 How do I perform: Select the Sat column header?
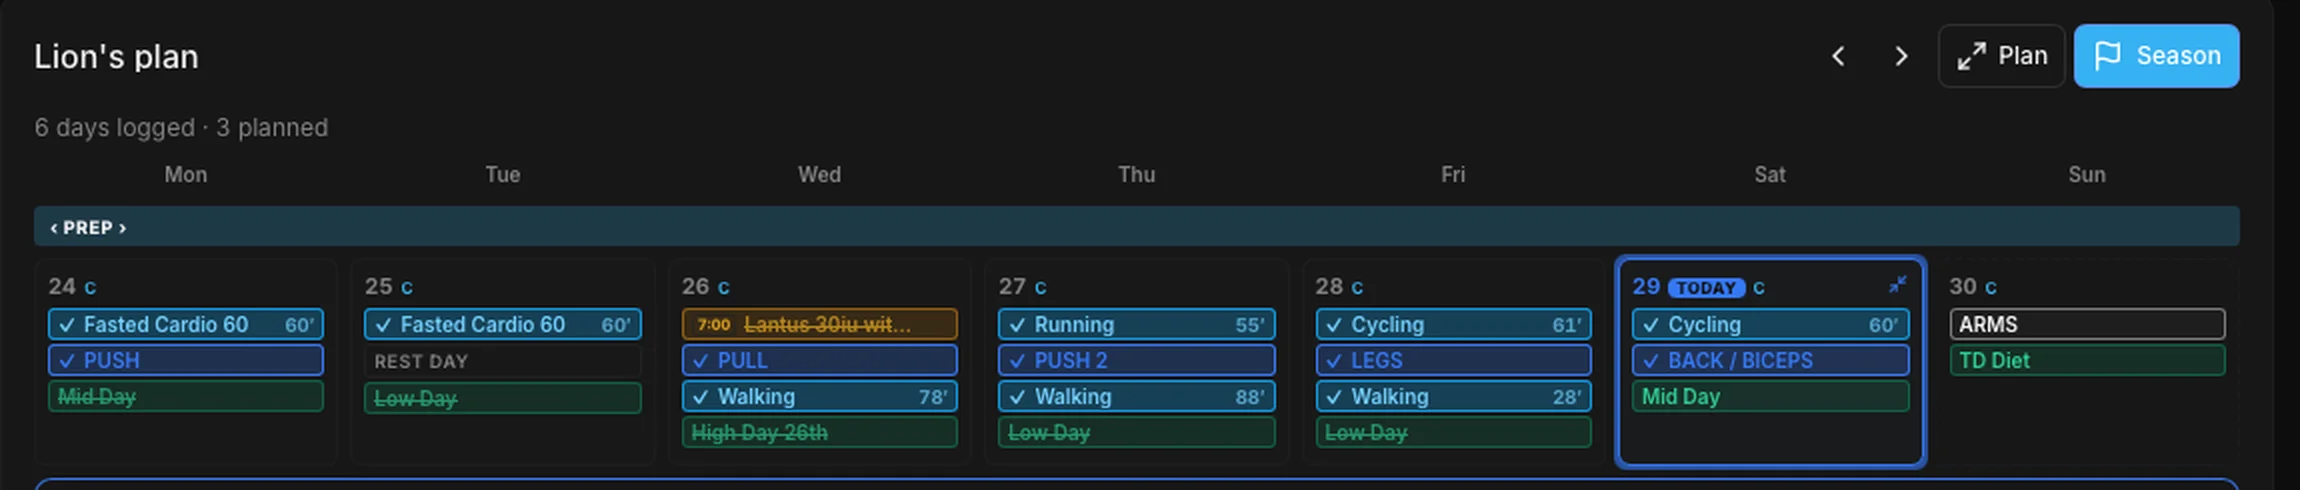click(1770, 174)
